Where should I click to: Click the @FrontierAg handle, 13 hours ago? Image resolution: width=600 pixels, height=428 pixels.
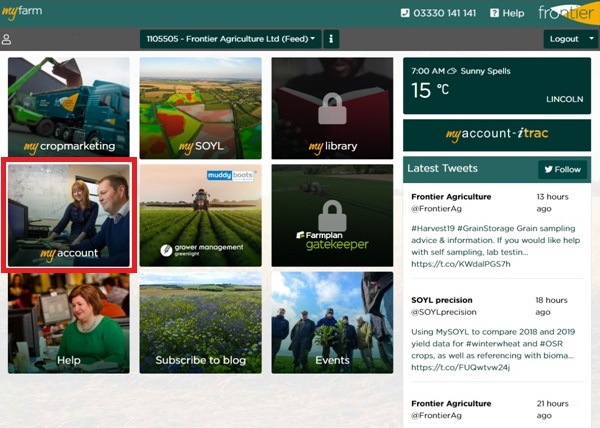click(x=436, y=209)
